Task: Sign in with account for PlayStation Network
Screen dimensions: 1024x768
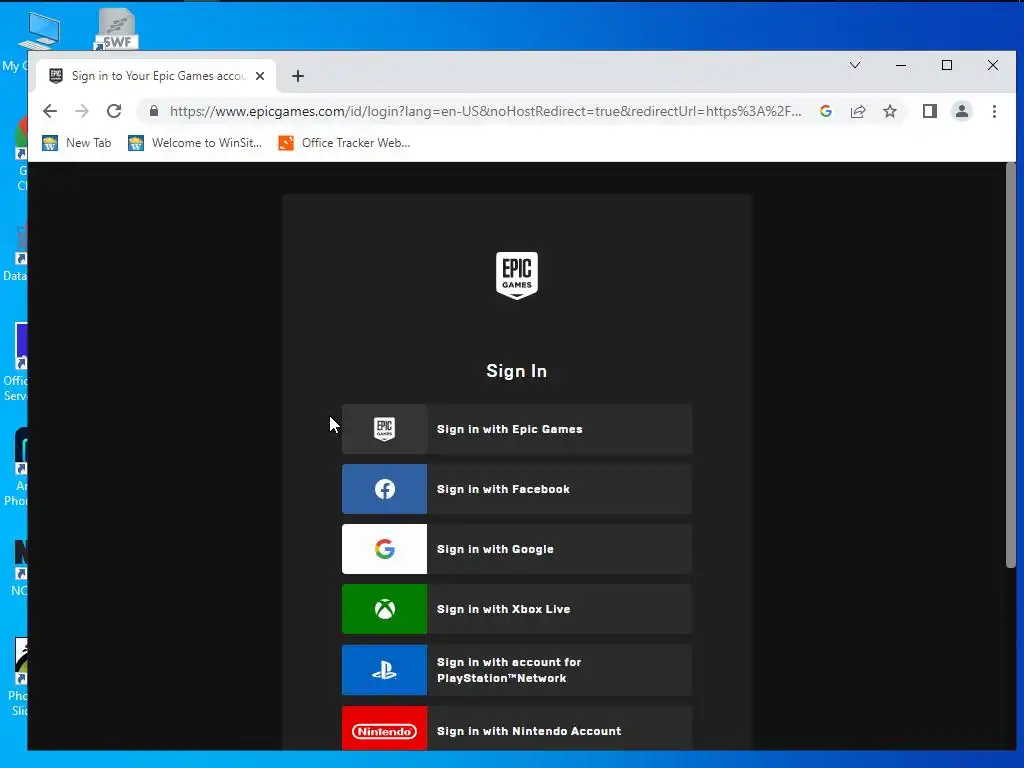Action: click(517, 670)
